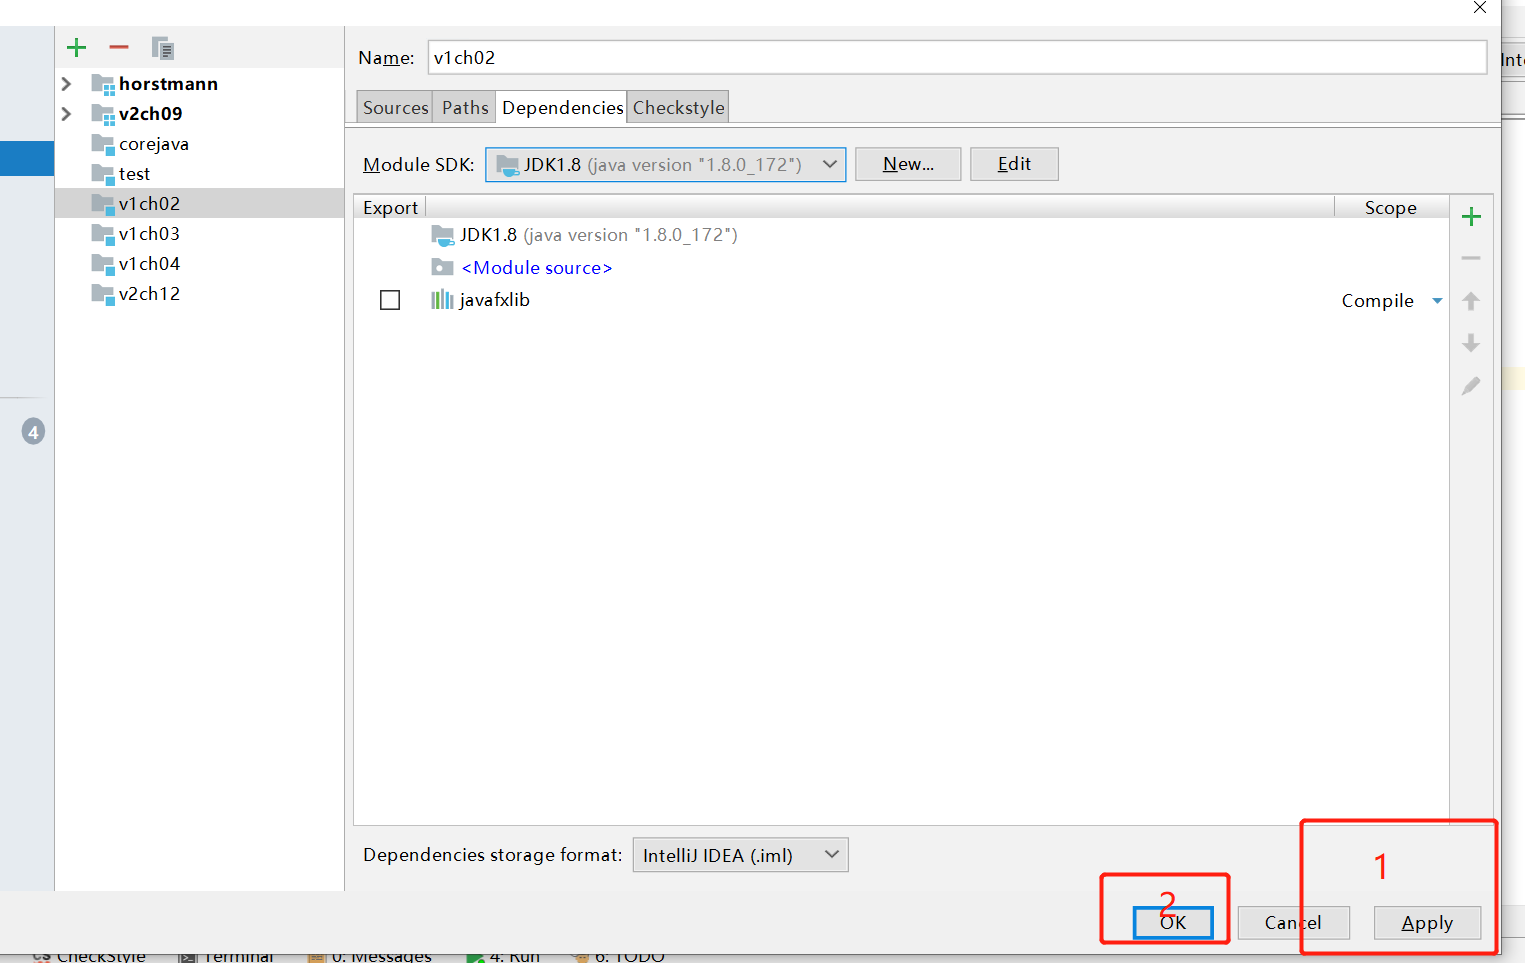
Task: Remove the selected module using the minus icon
Action: coord(118,47)
